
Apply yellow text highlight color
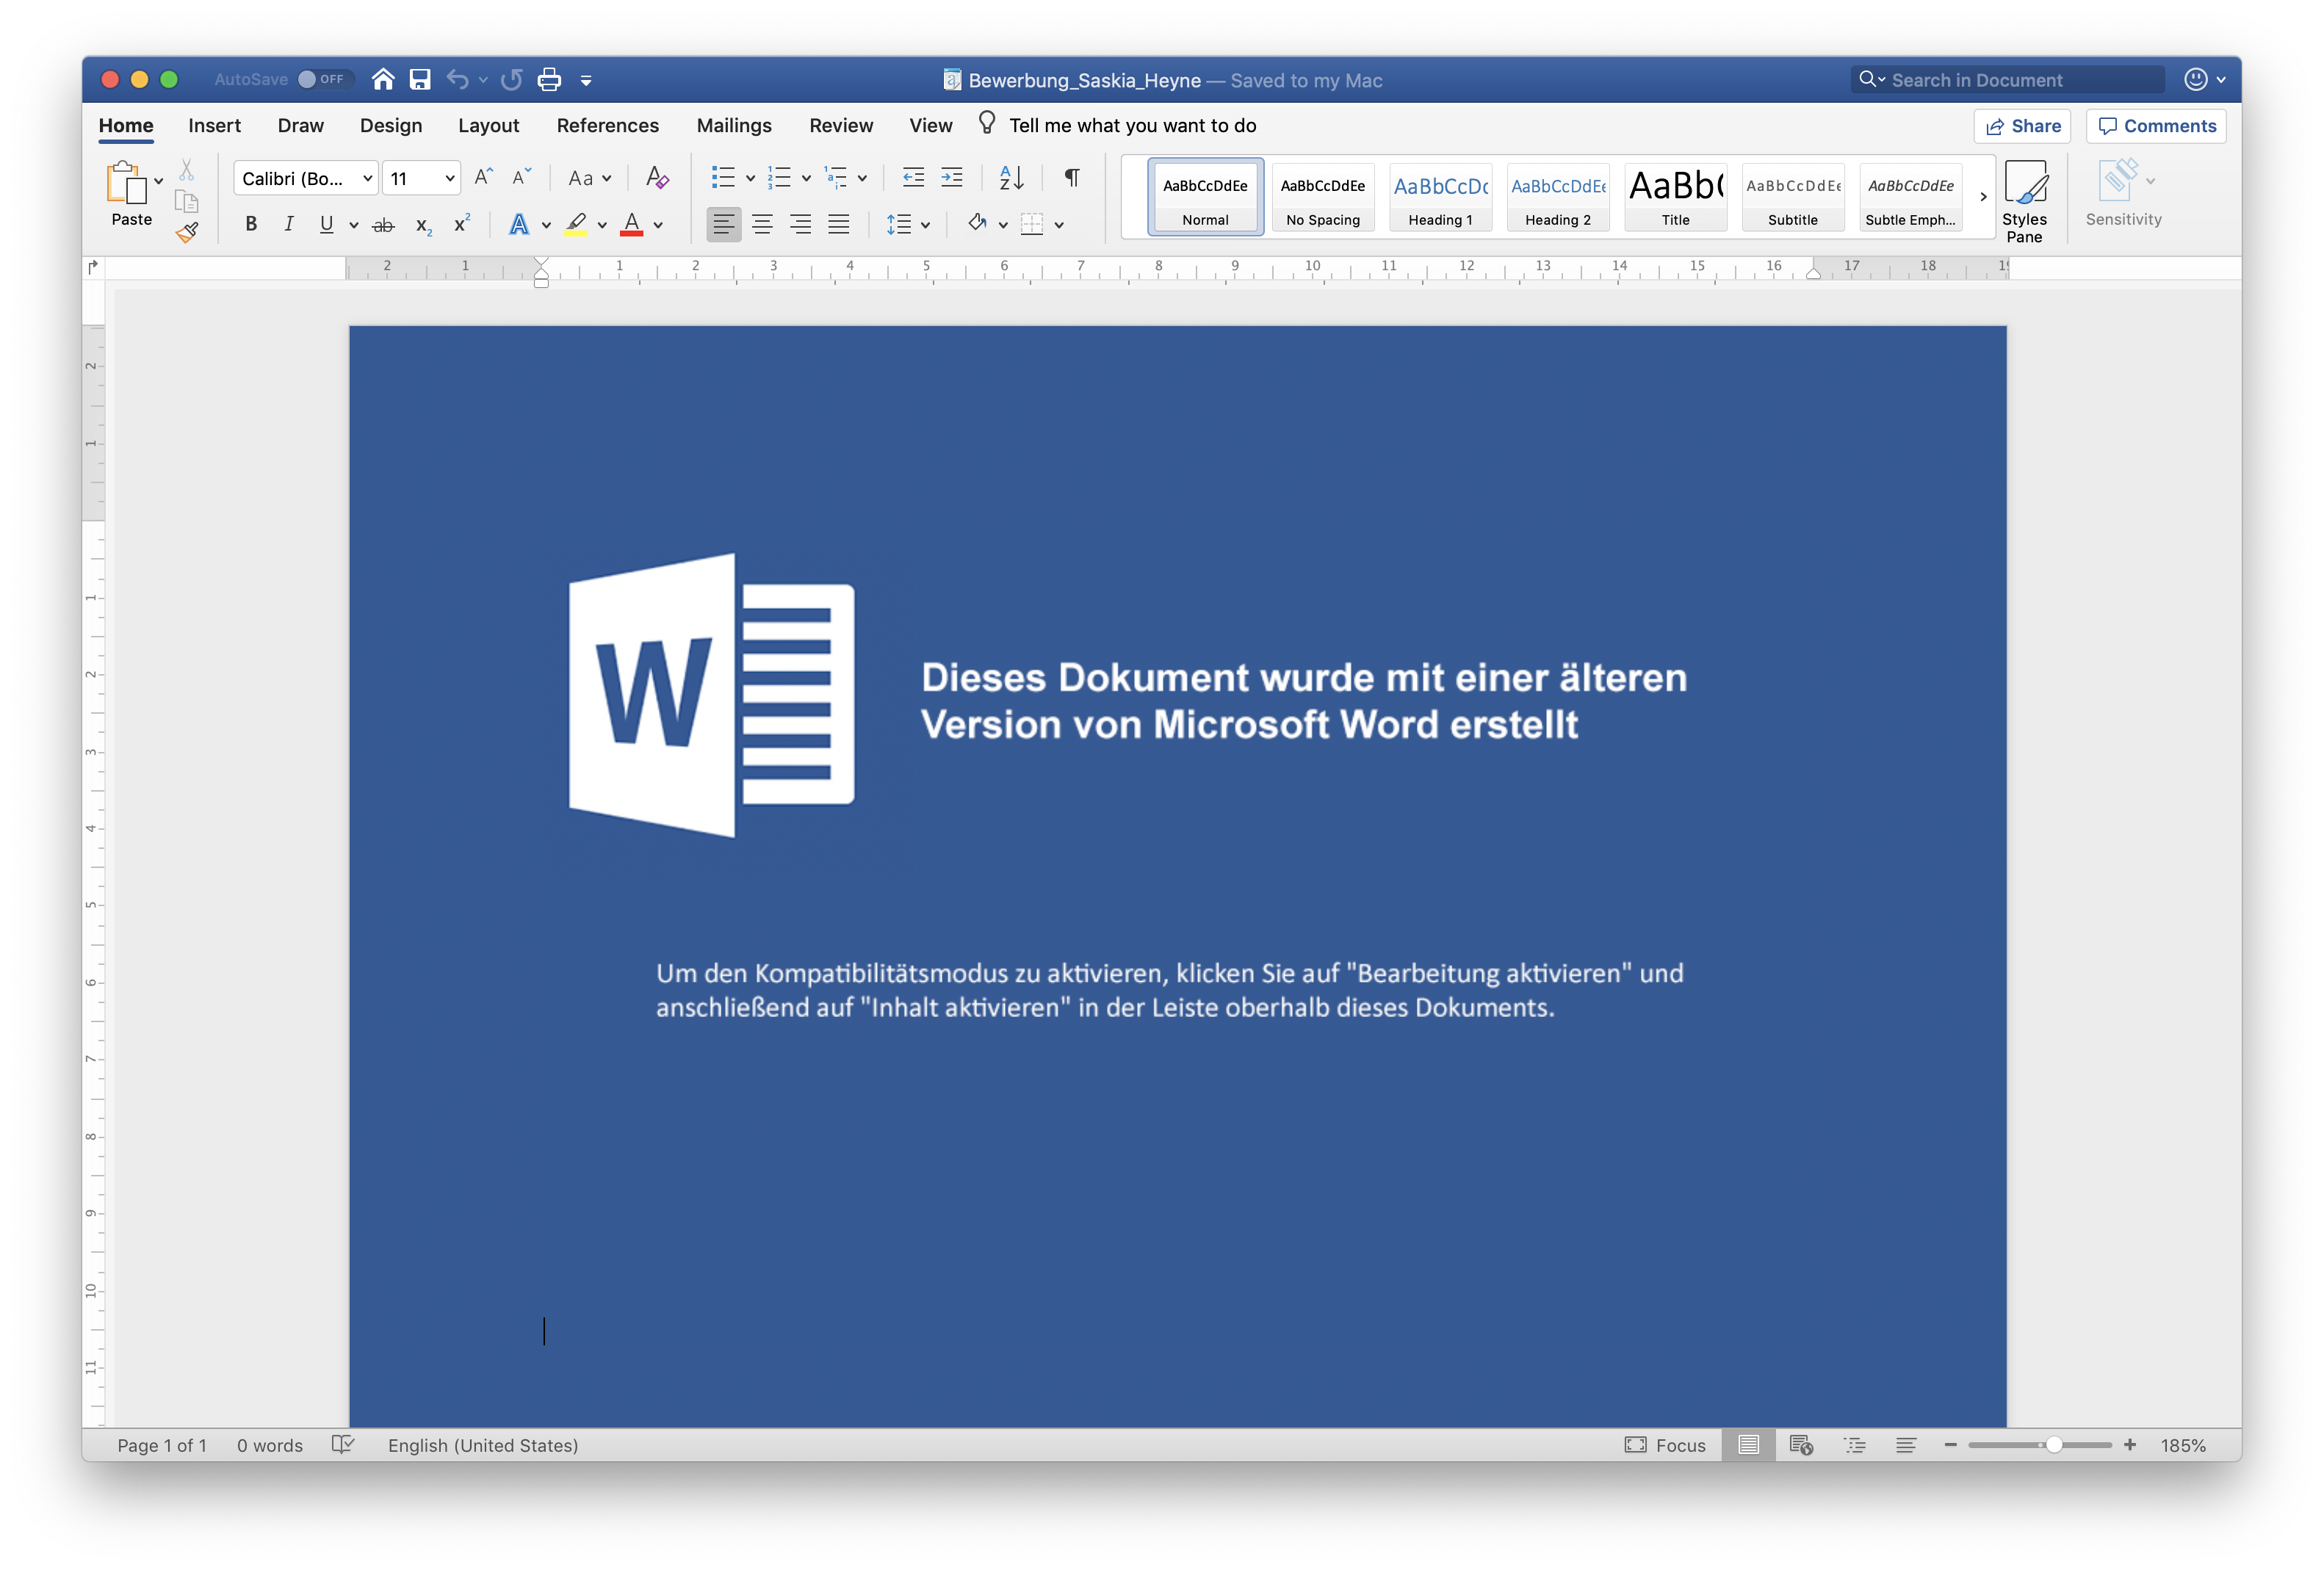(576, 224)
